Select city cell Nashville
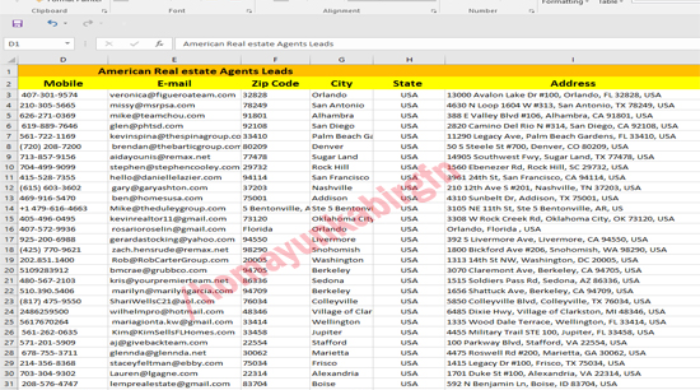This screenshot has width=700, height=390. (x=342, y=188)
